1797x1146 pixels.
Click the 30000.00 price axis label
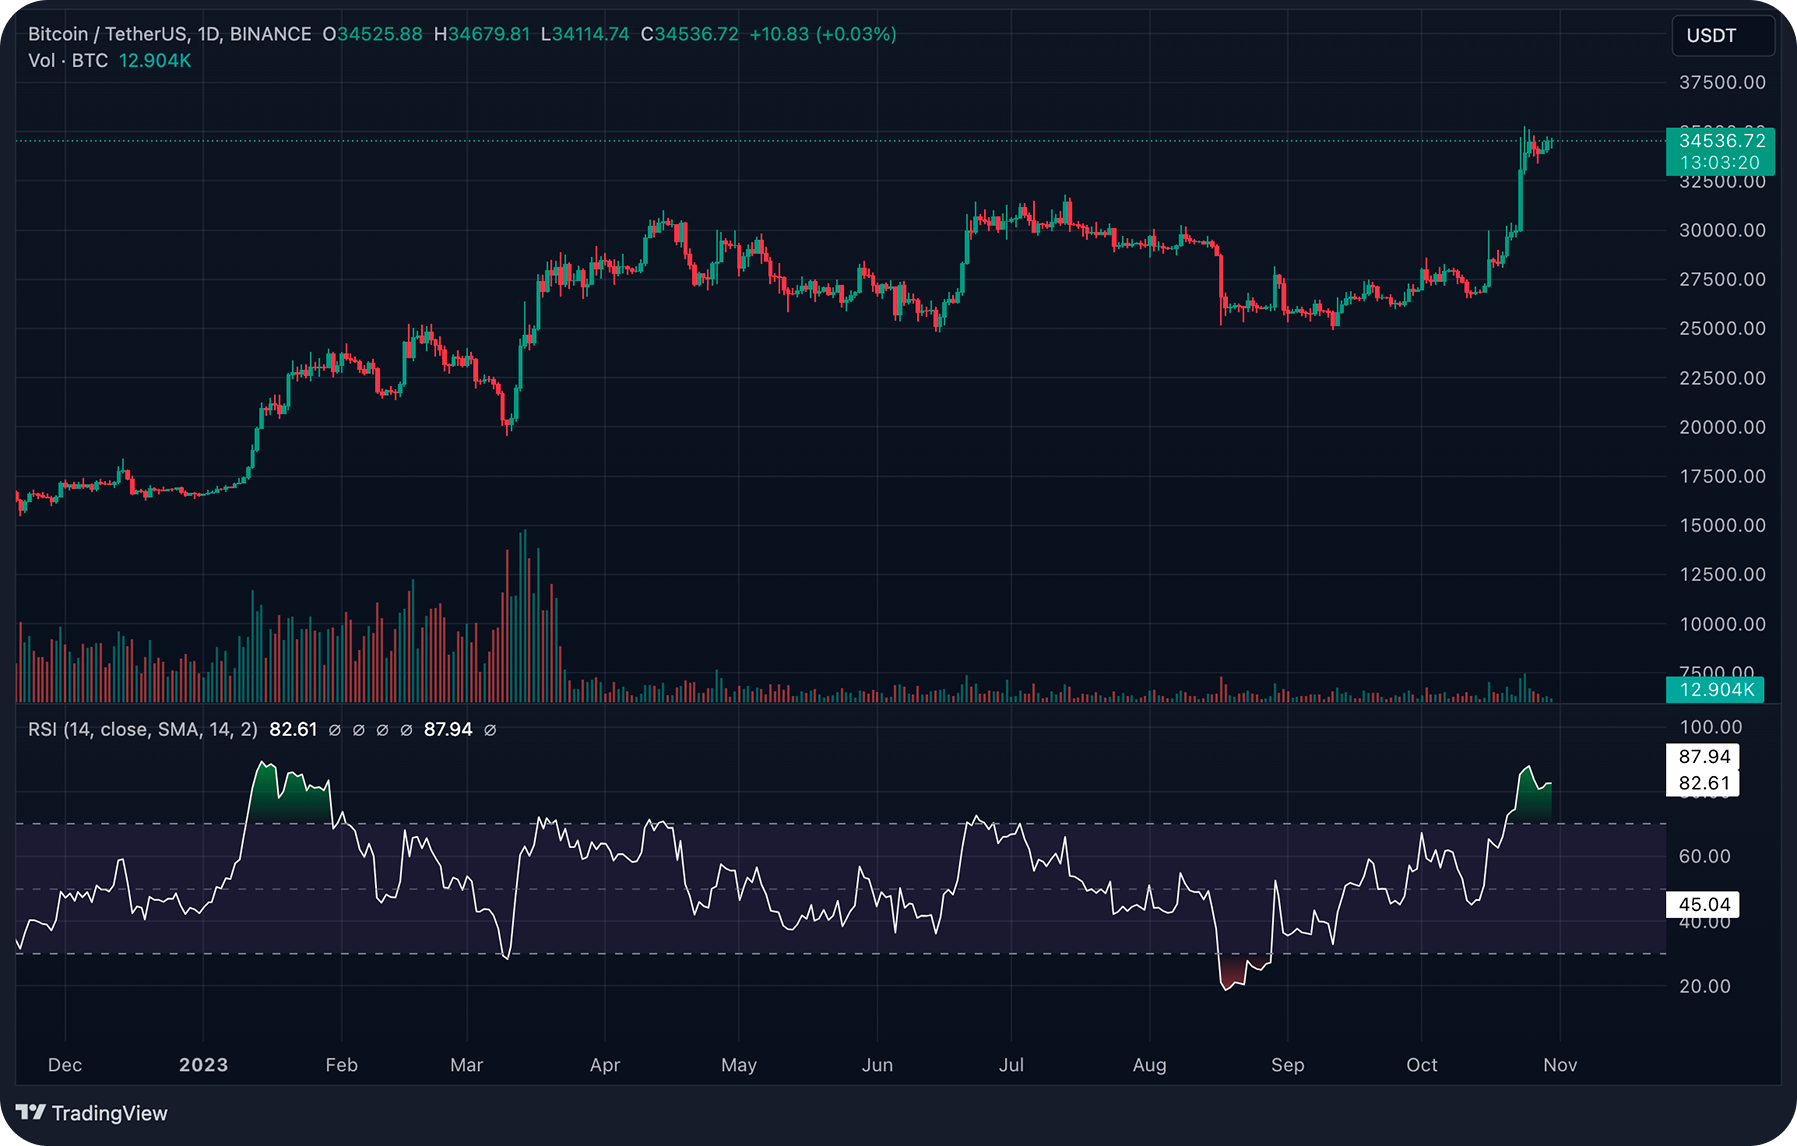pos(1722,230)
